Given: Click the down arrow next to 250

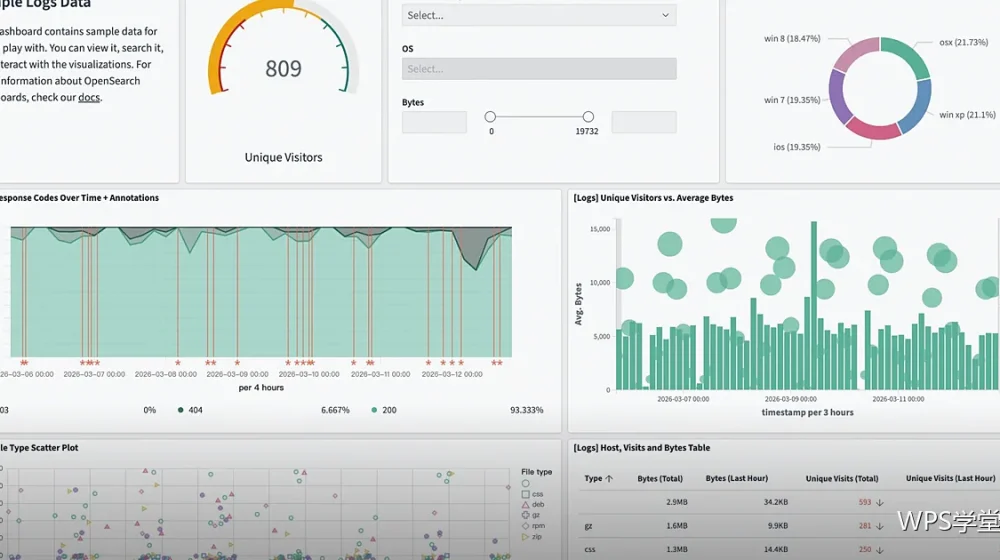Looking at the screenshot, I should tap(880, 550).
